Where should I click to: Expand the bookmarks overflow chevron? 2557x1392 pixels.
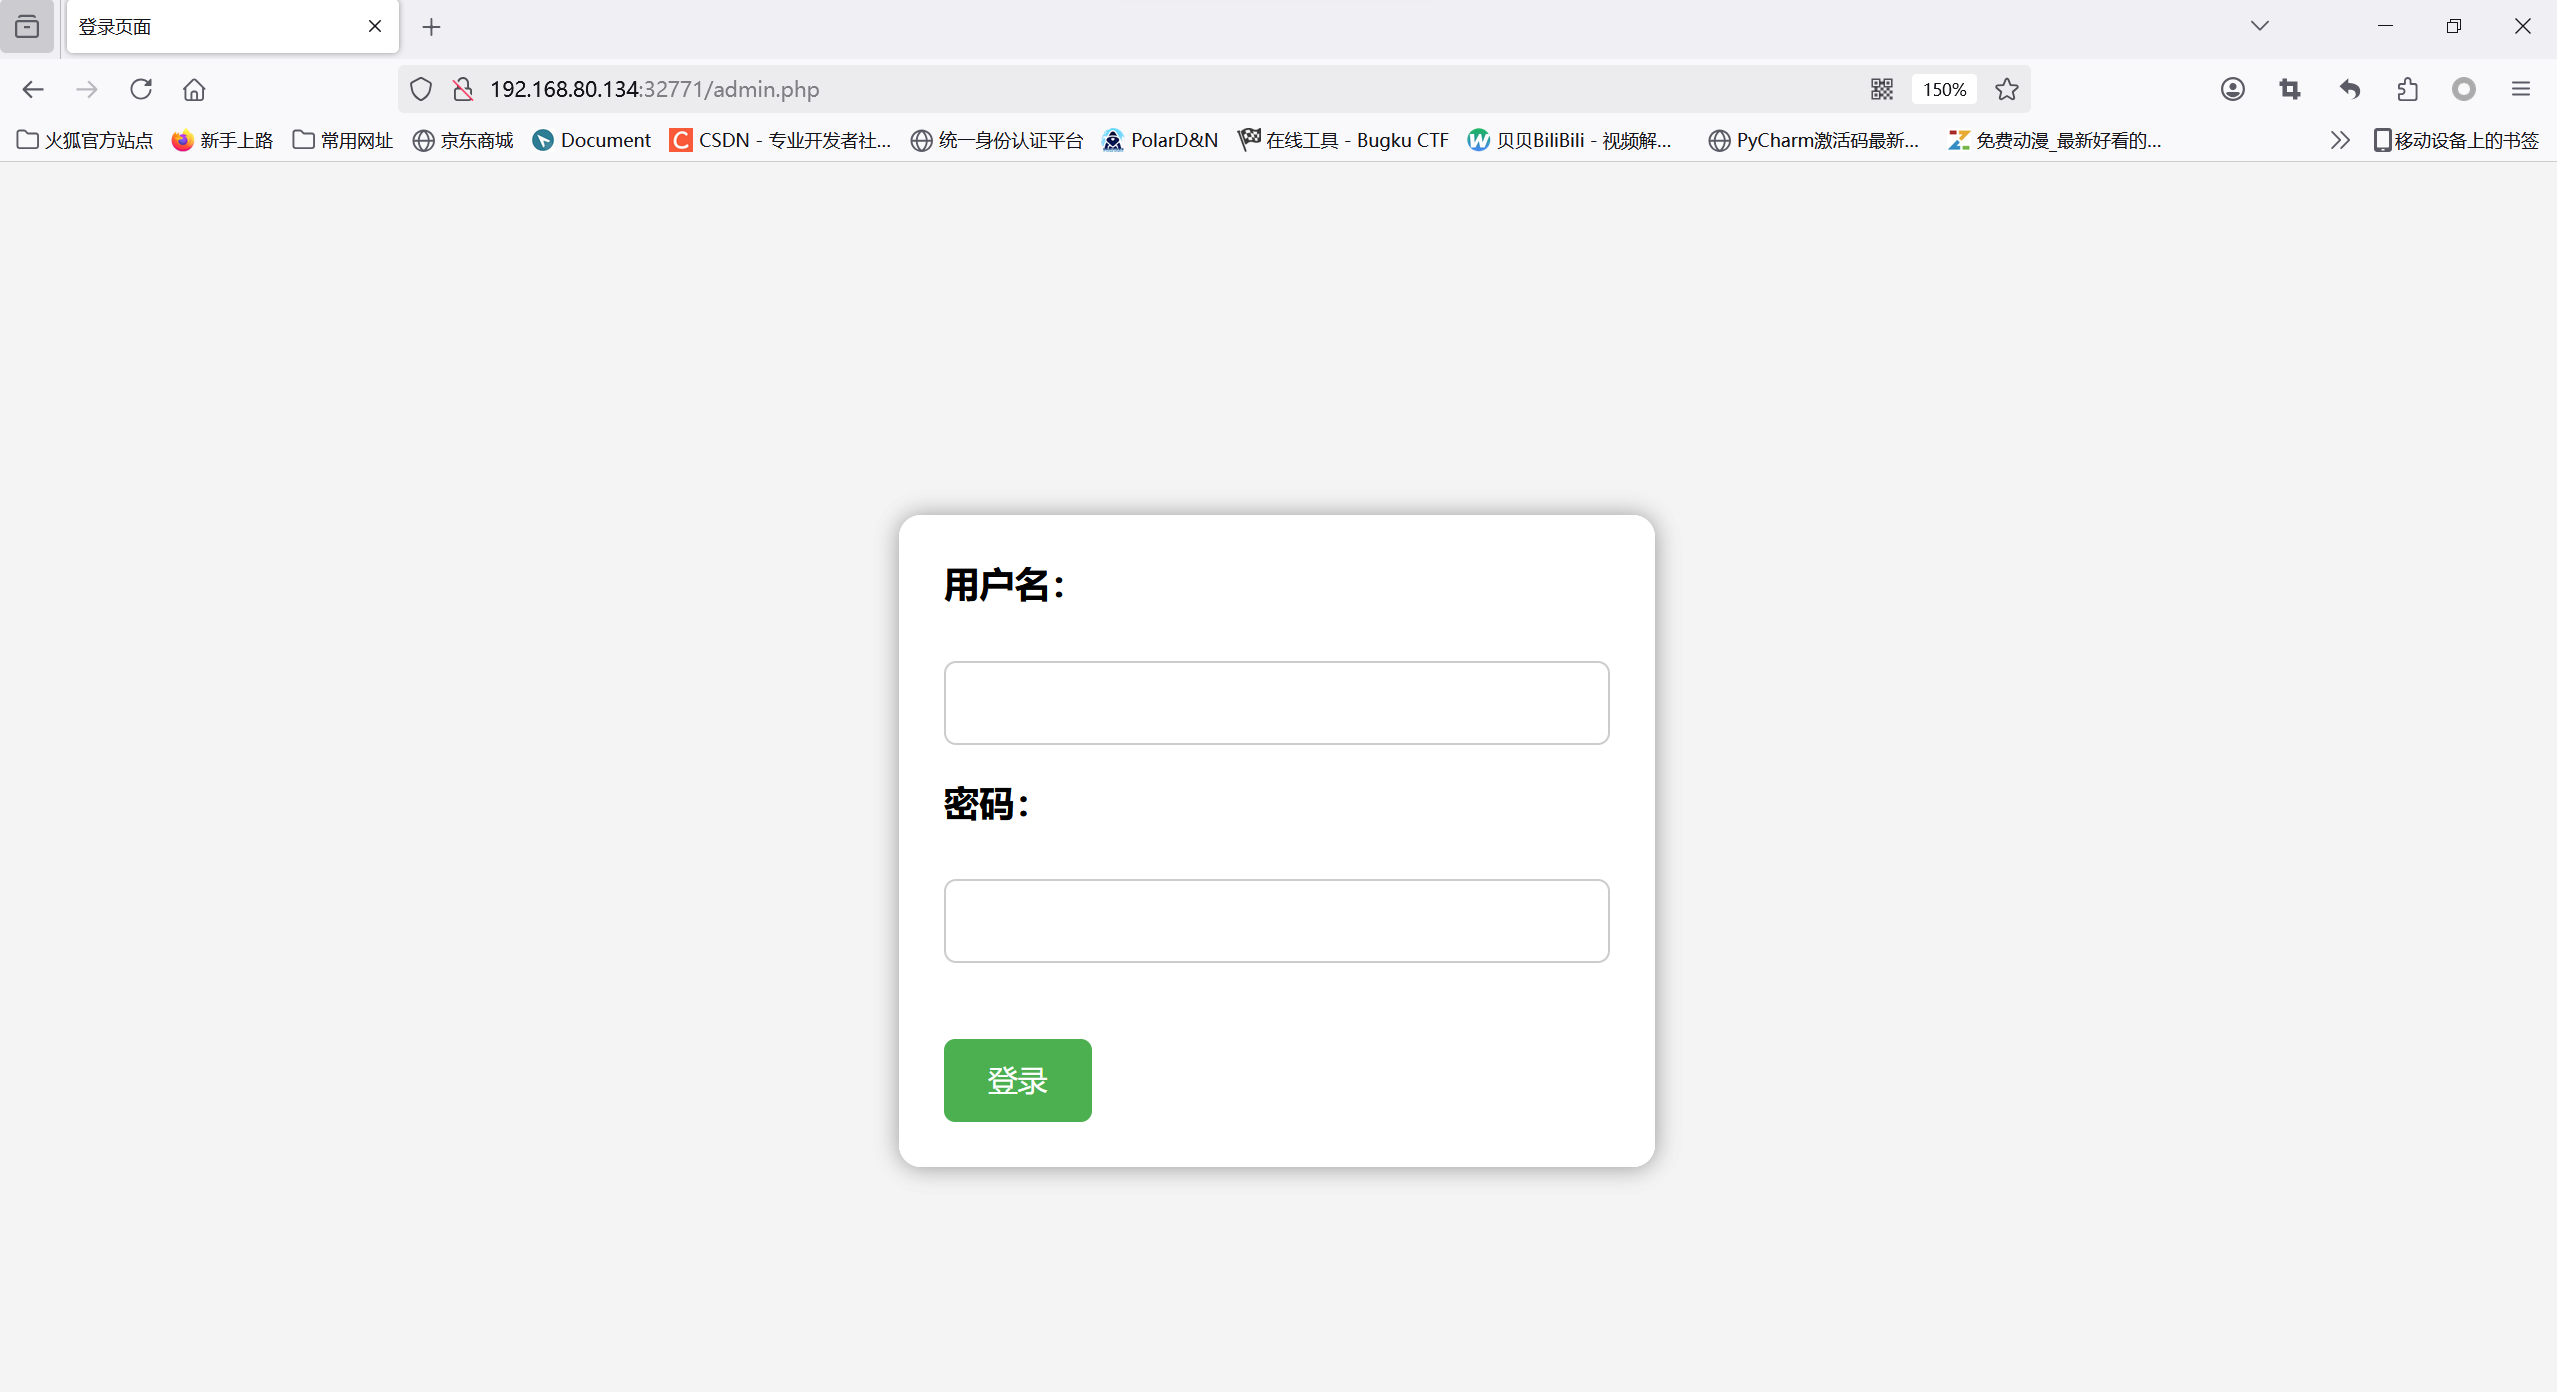2339,140
